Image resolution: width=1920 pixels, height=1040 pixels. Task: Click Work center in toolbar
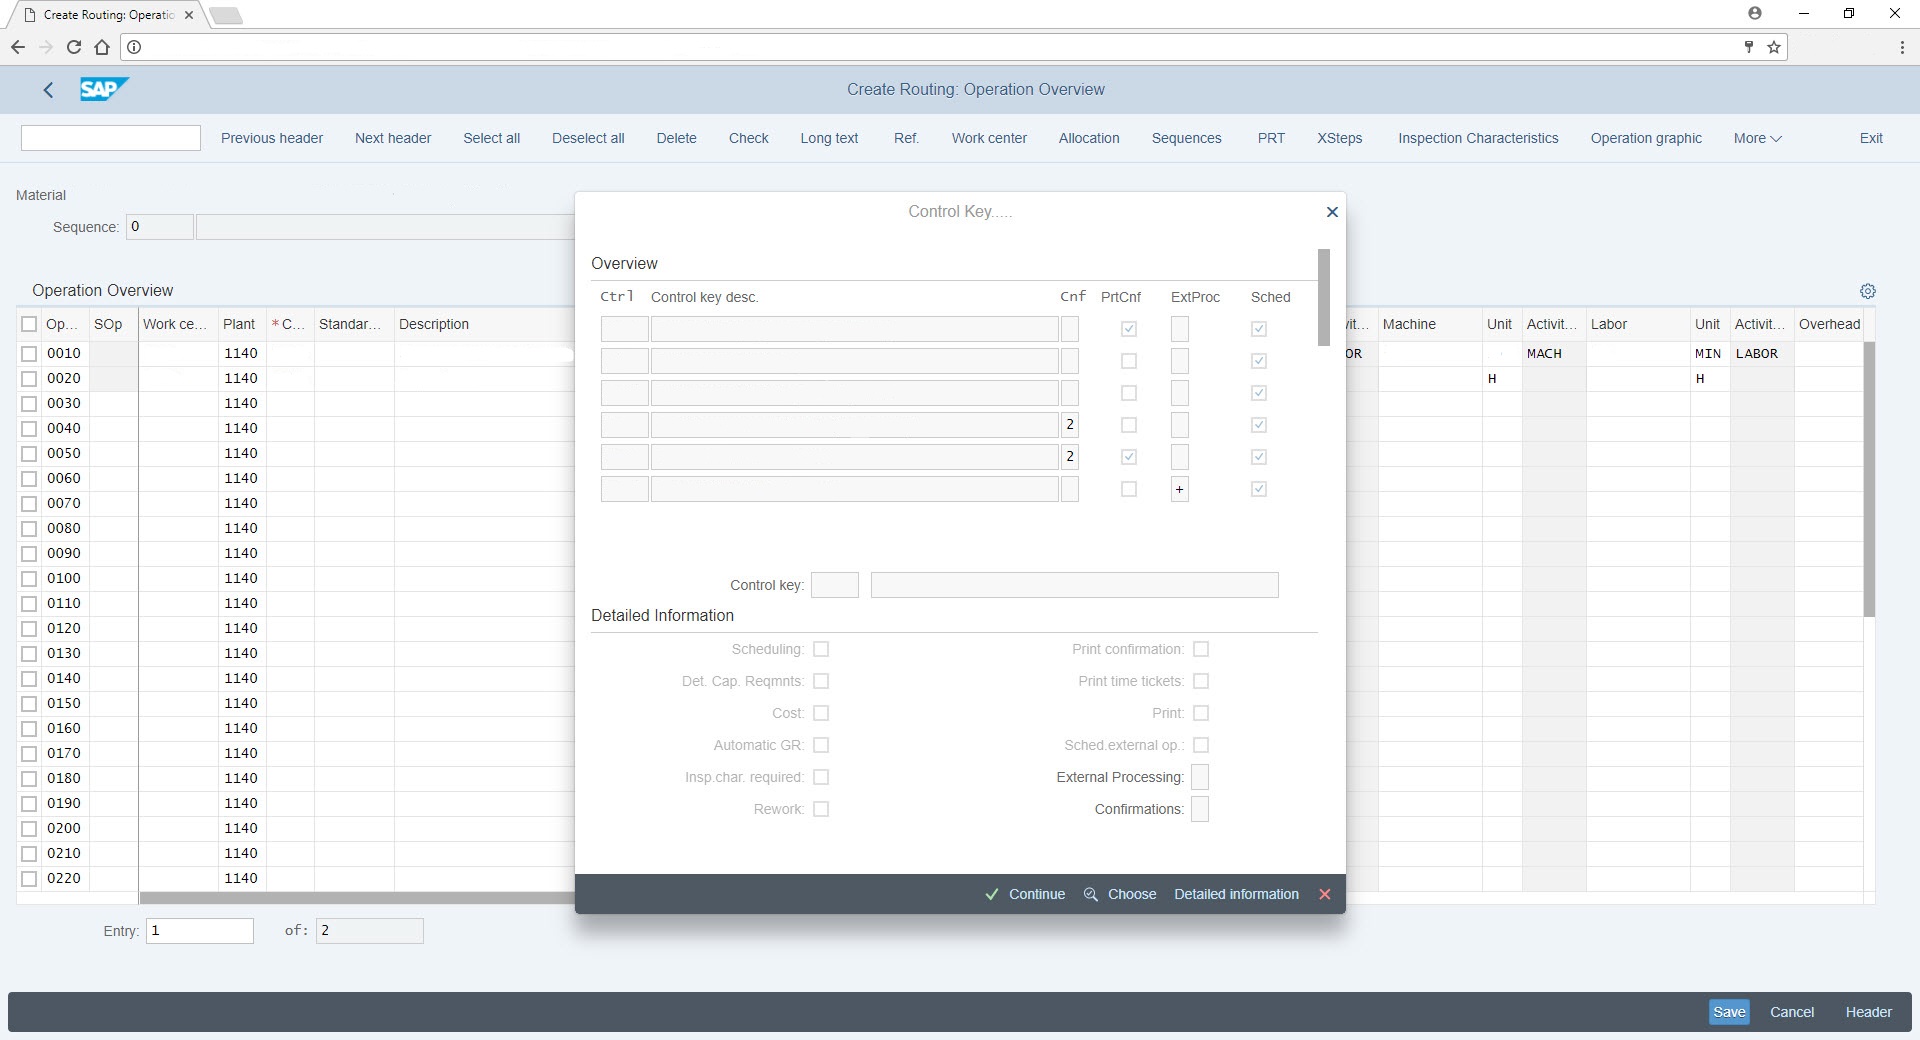click(x=989, y=138)
